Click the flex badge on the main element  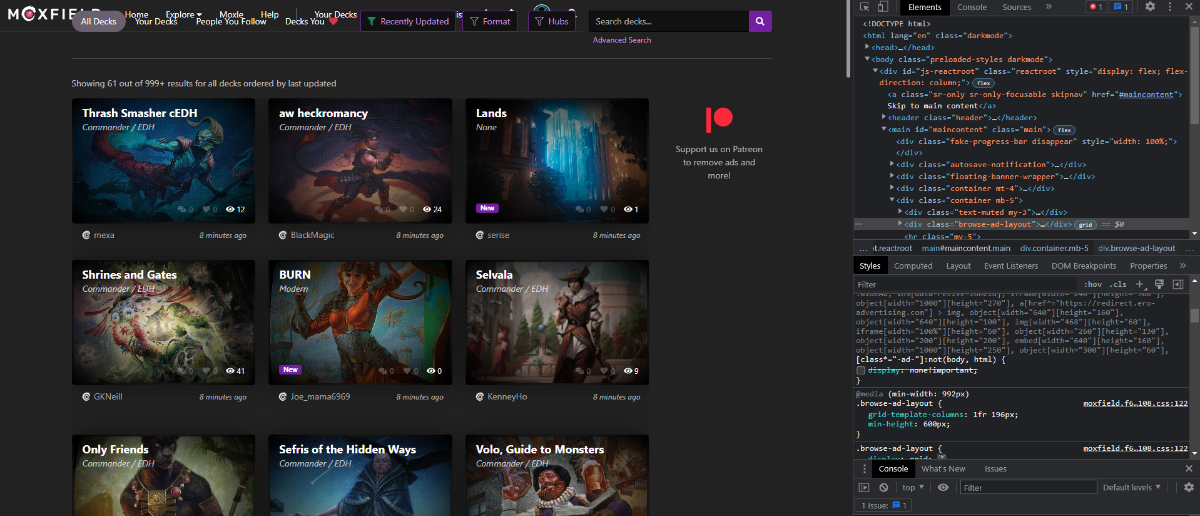1063,130
